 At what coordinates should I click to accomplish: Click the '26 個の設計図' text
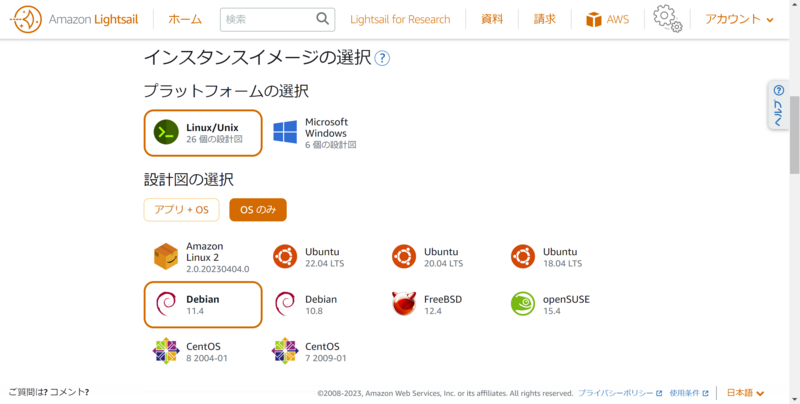point(214,139)
